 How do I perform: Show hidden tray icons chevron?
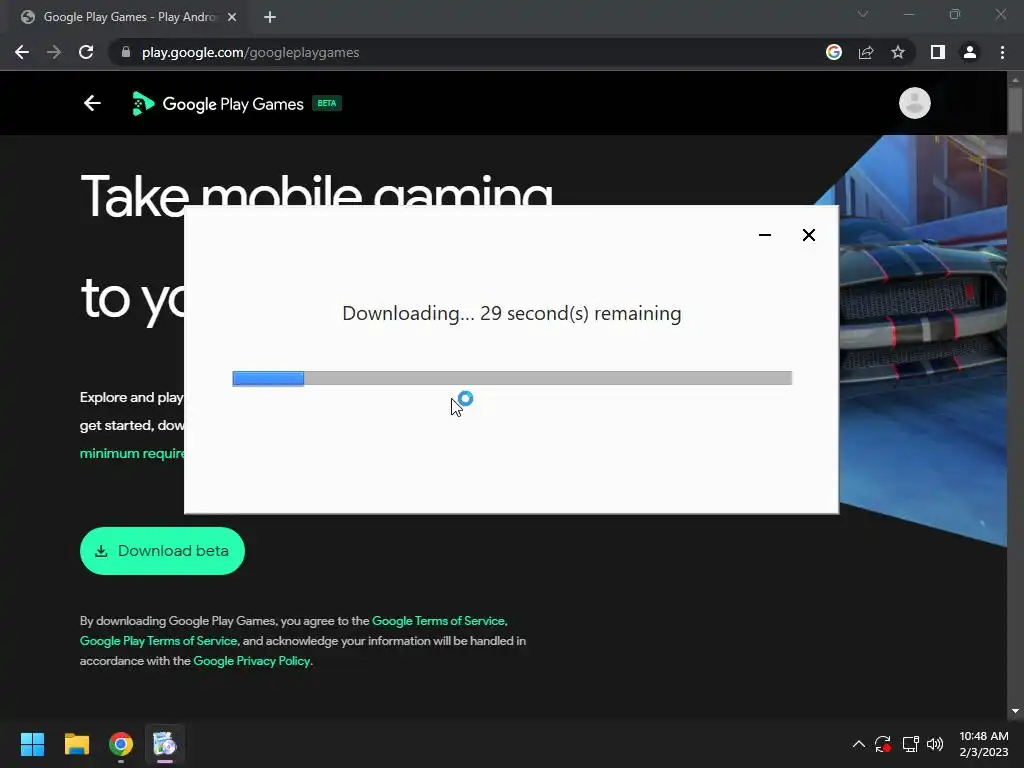point(859,744)
